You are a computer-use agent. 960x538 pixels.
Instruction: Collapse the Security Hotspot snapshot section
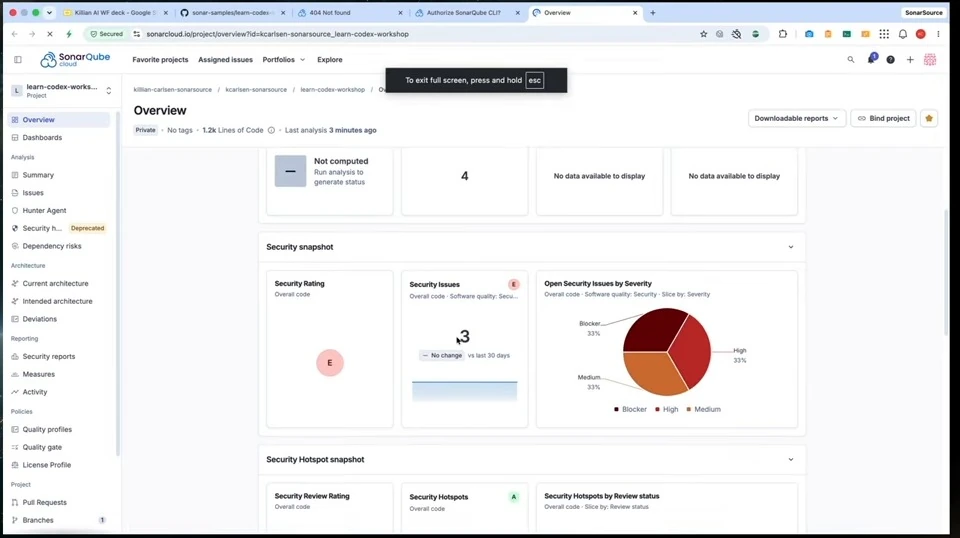[x=790, y=460]
